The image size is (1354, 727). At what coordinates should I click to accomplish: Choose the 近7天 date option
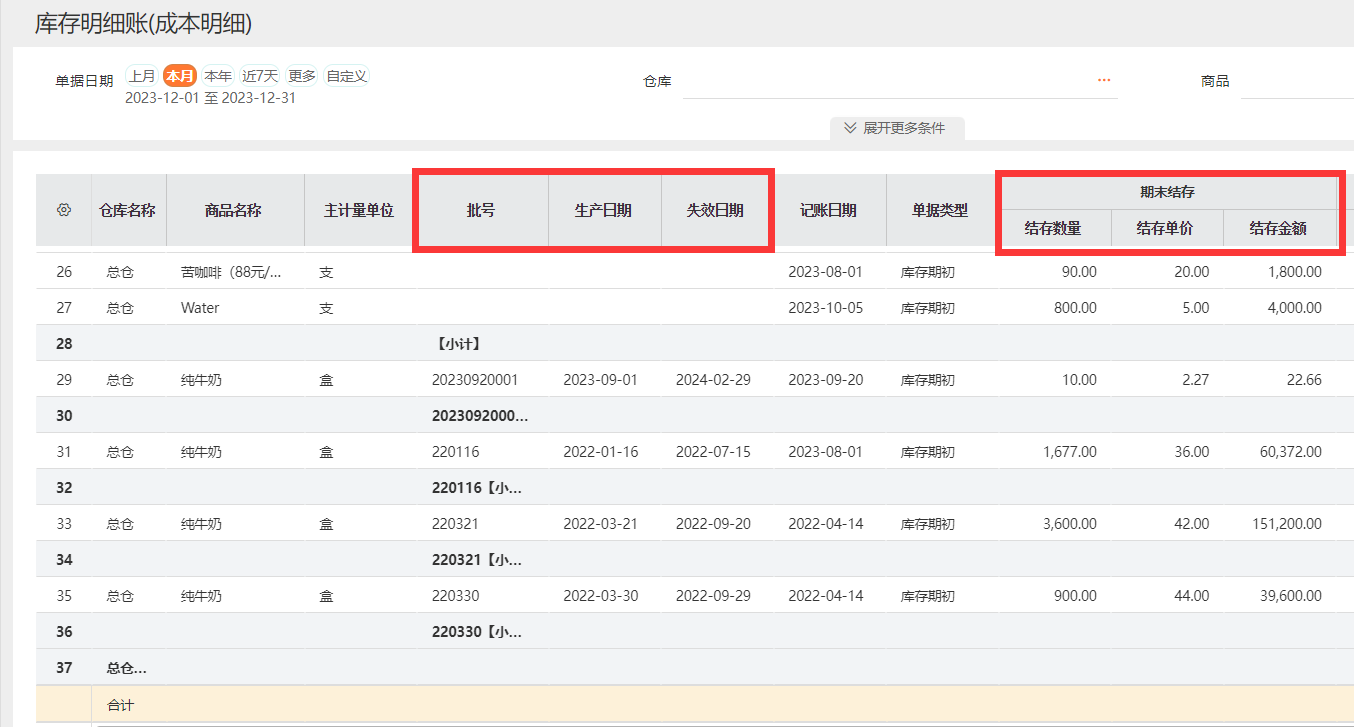(259, 76)
